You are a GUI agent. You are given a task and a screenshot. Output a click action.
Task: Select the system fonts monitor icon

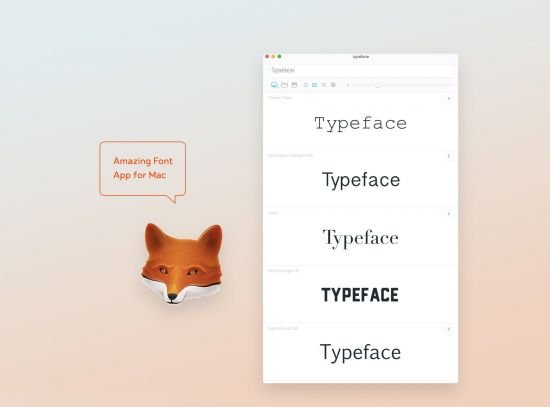click(275, 85)
